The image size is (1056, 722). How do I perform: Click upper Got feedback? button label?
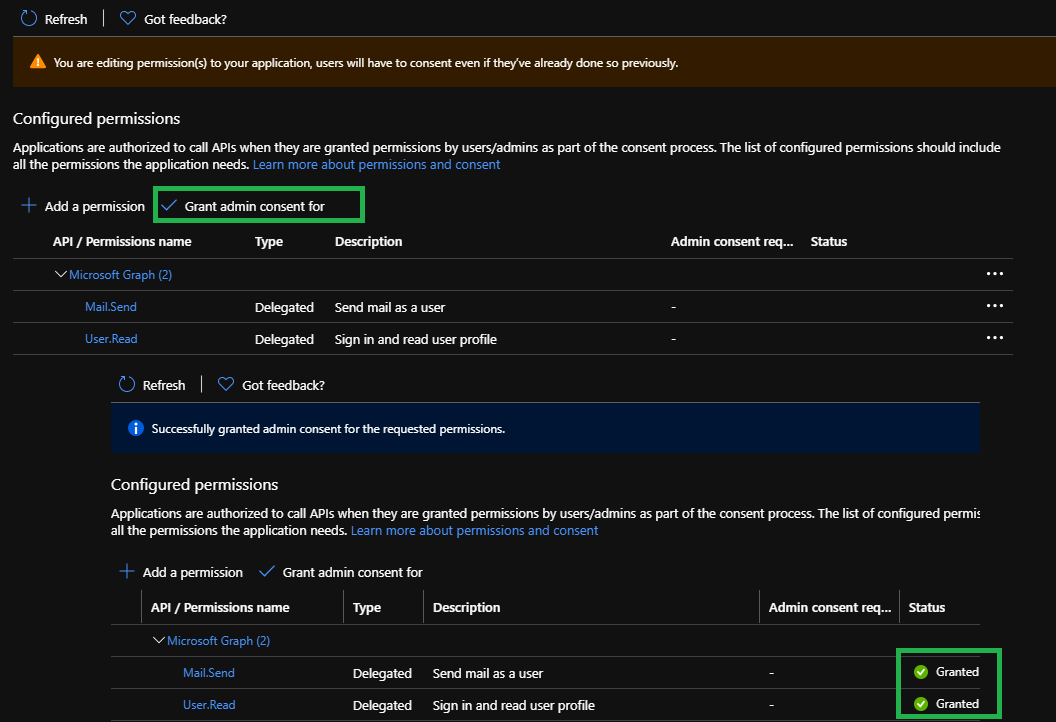point(185,20)
